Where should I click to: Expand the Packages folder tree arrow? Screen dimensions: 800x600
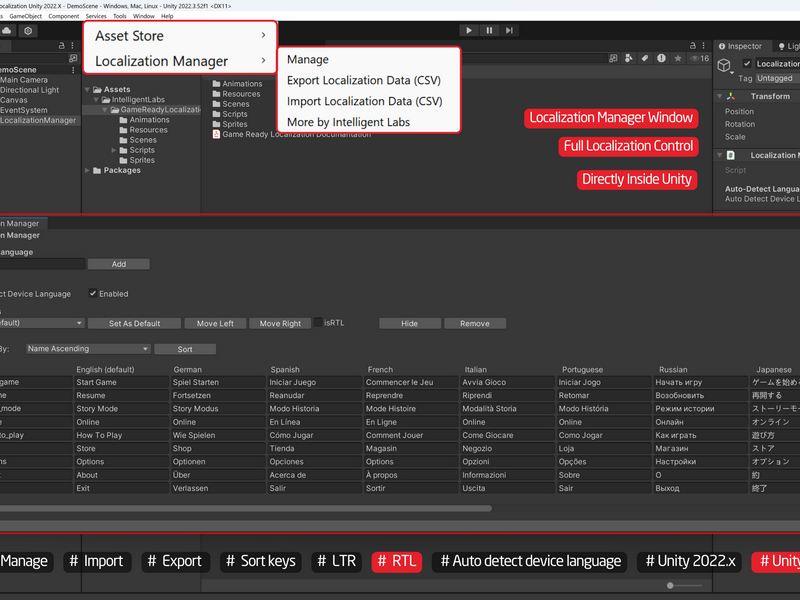87,170
